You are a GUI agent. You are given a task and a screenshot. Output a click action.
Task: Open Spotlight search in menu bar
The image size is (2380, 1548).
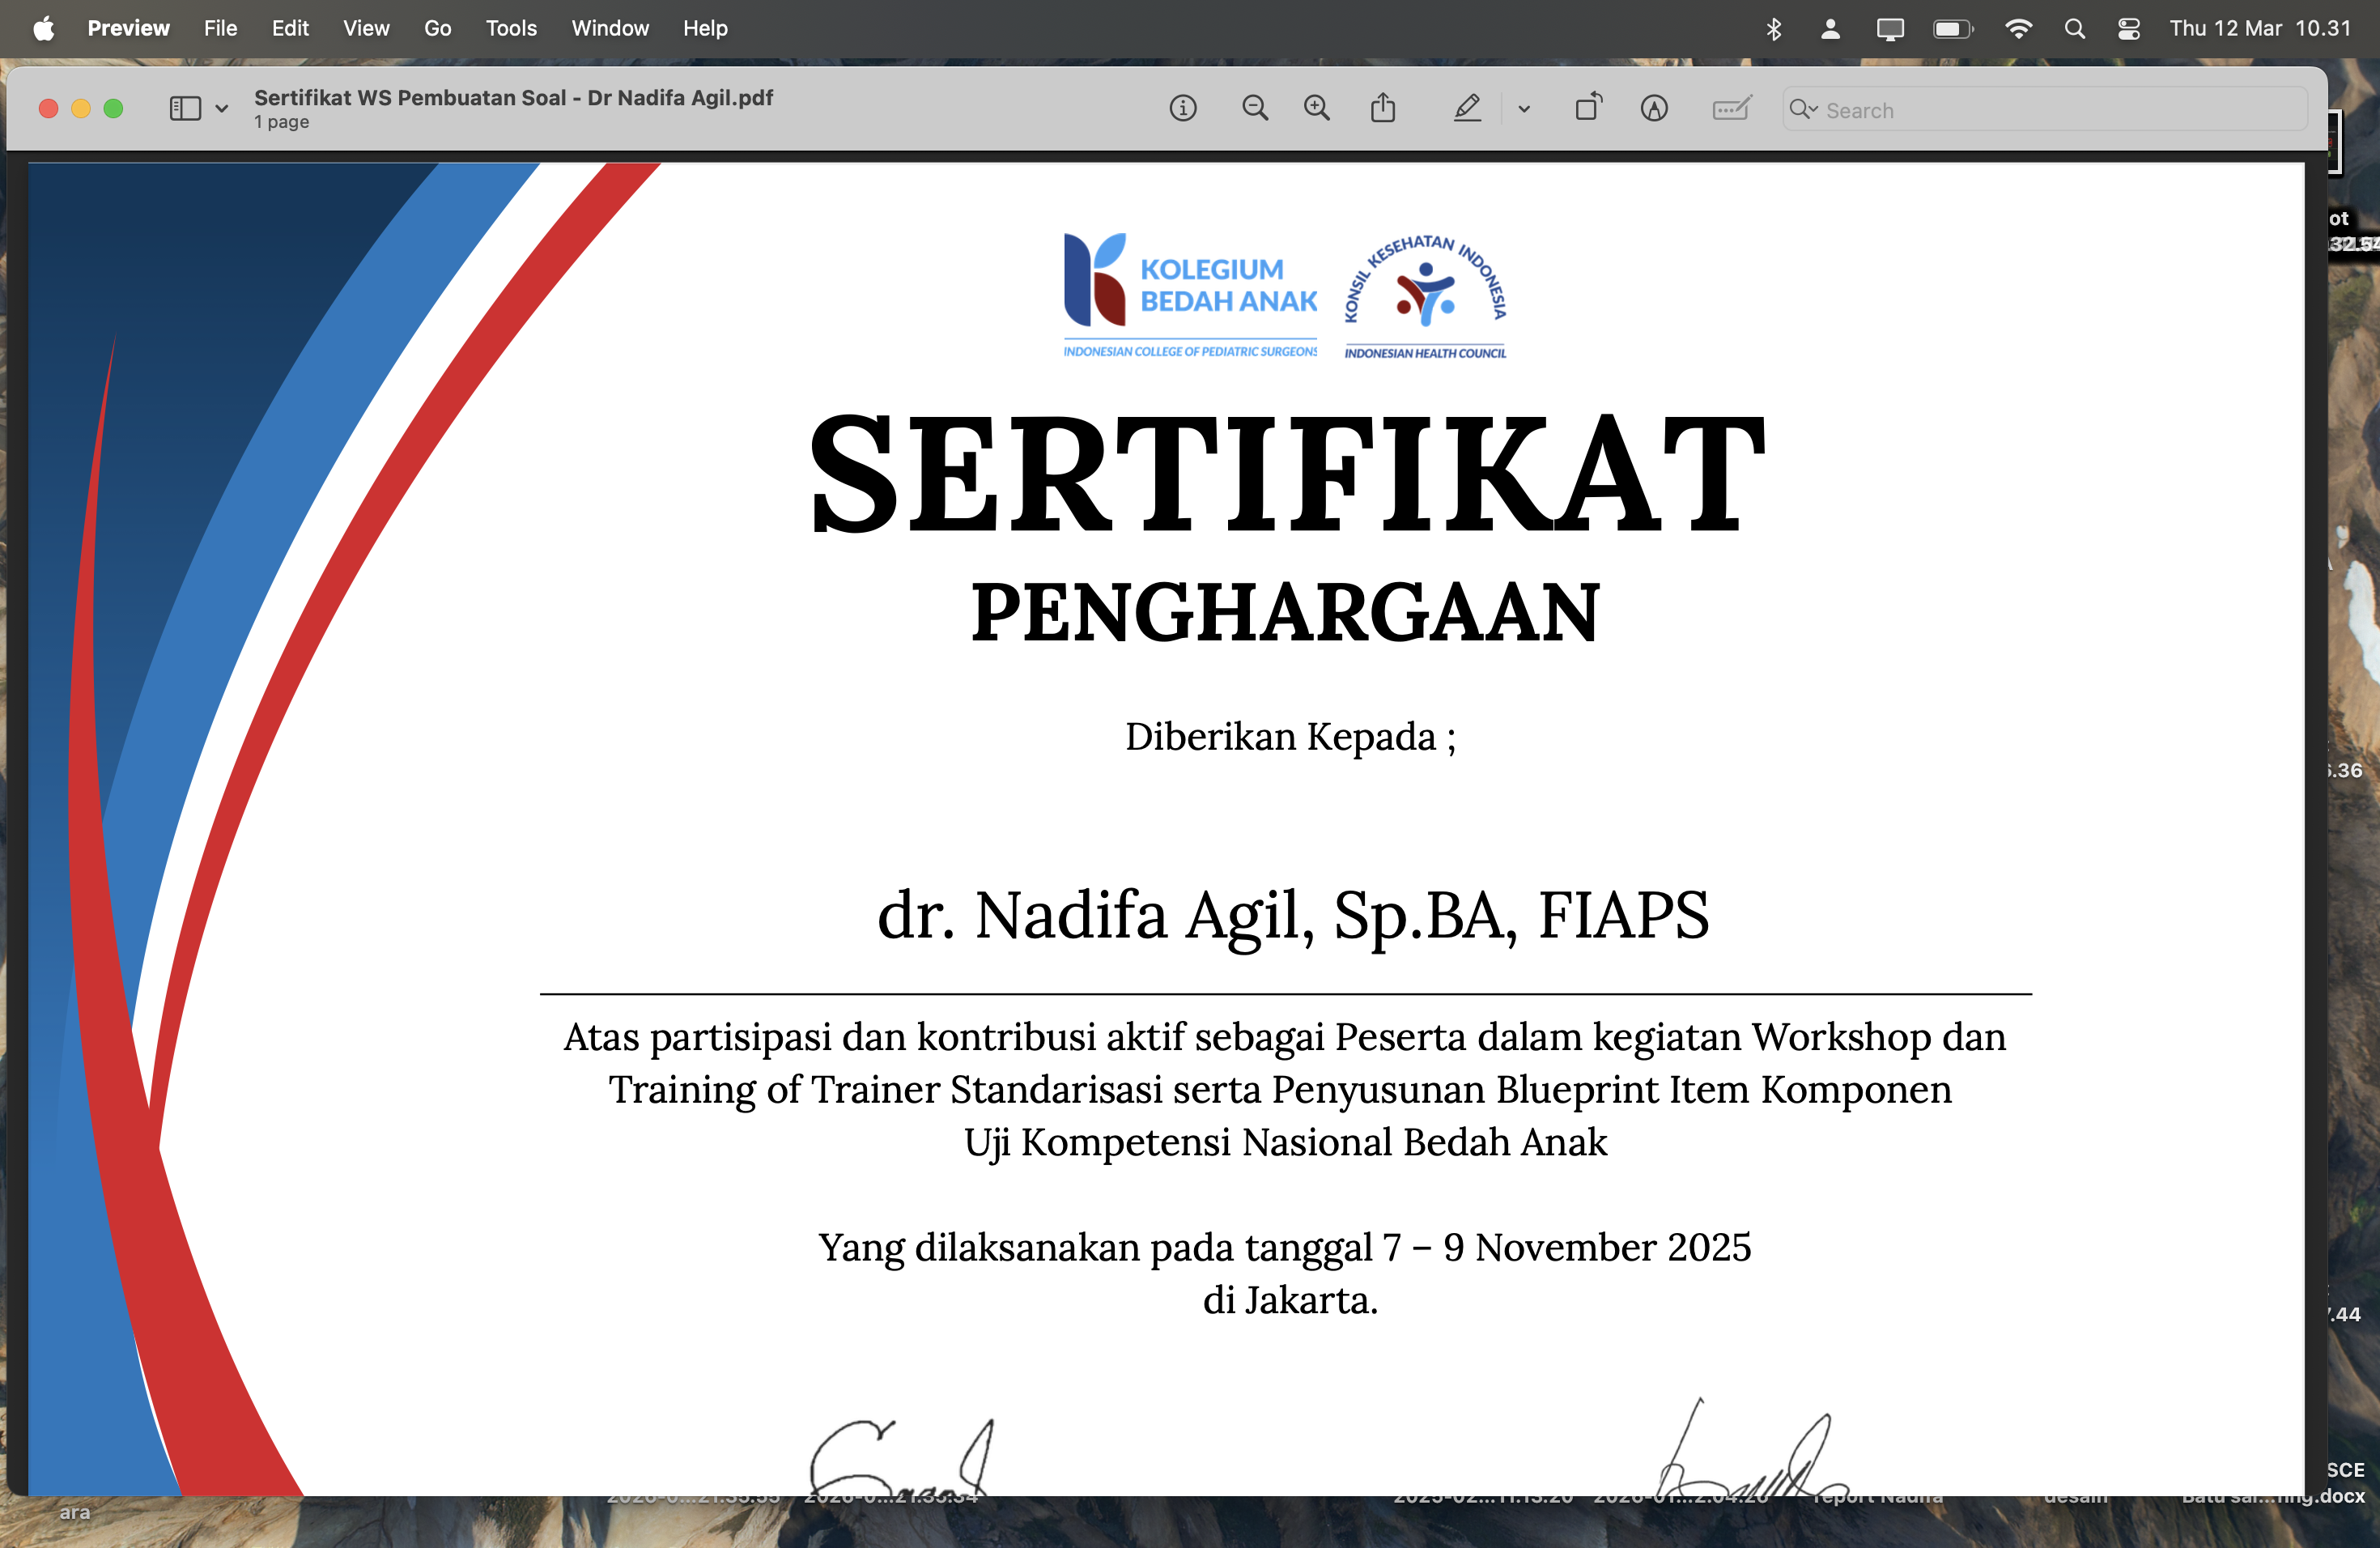point(2075,28)
